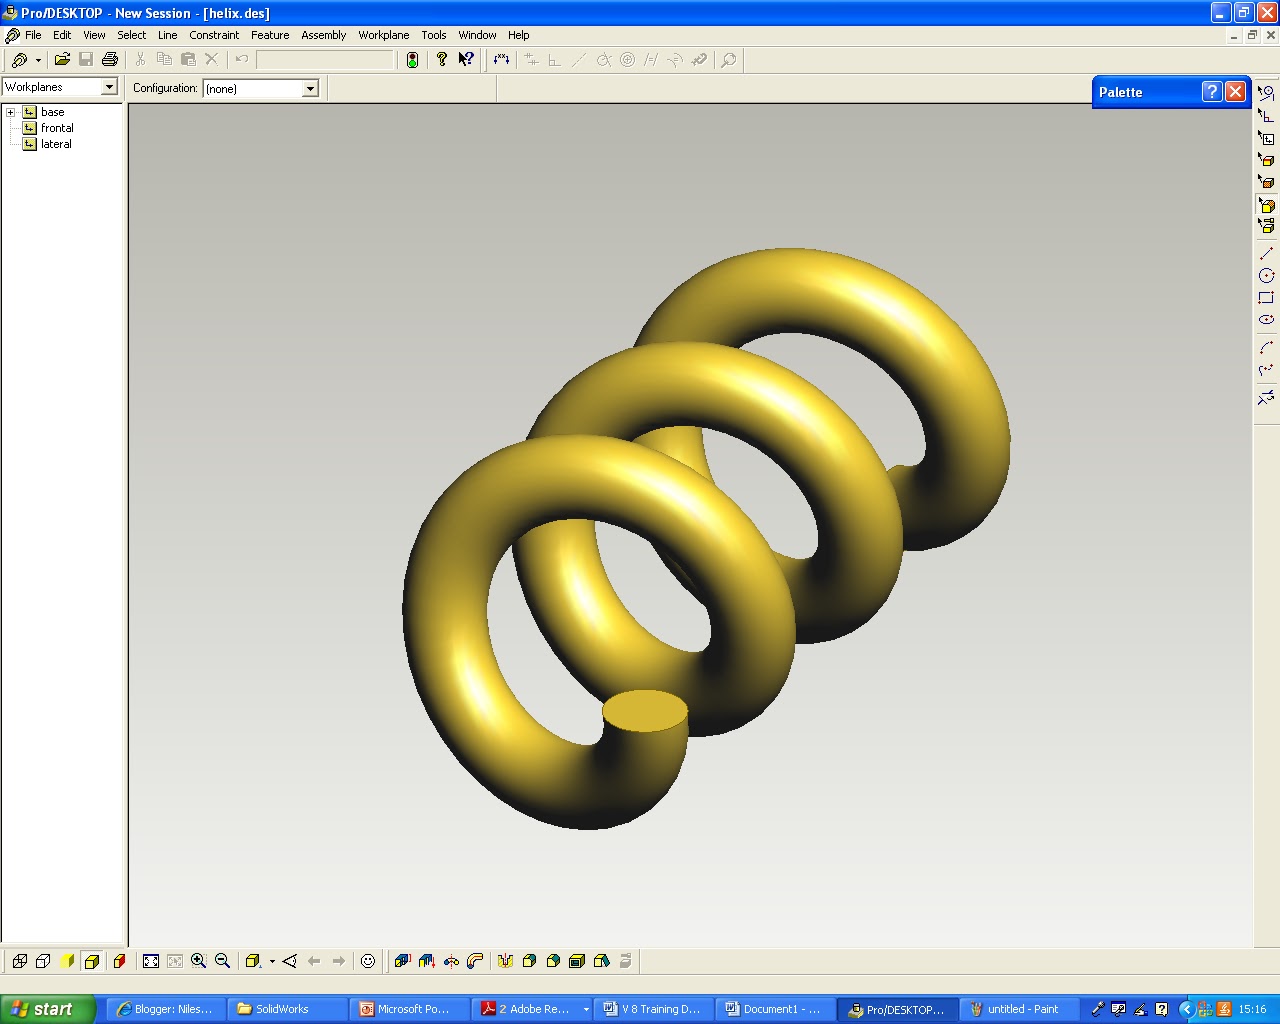Viewport: 1280px width, 1024px height.
Task: Open the Workplanes dropdown
Action: (110, 87)
